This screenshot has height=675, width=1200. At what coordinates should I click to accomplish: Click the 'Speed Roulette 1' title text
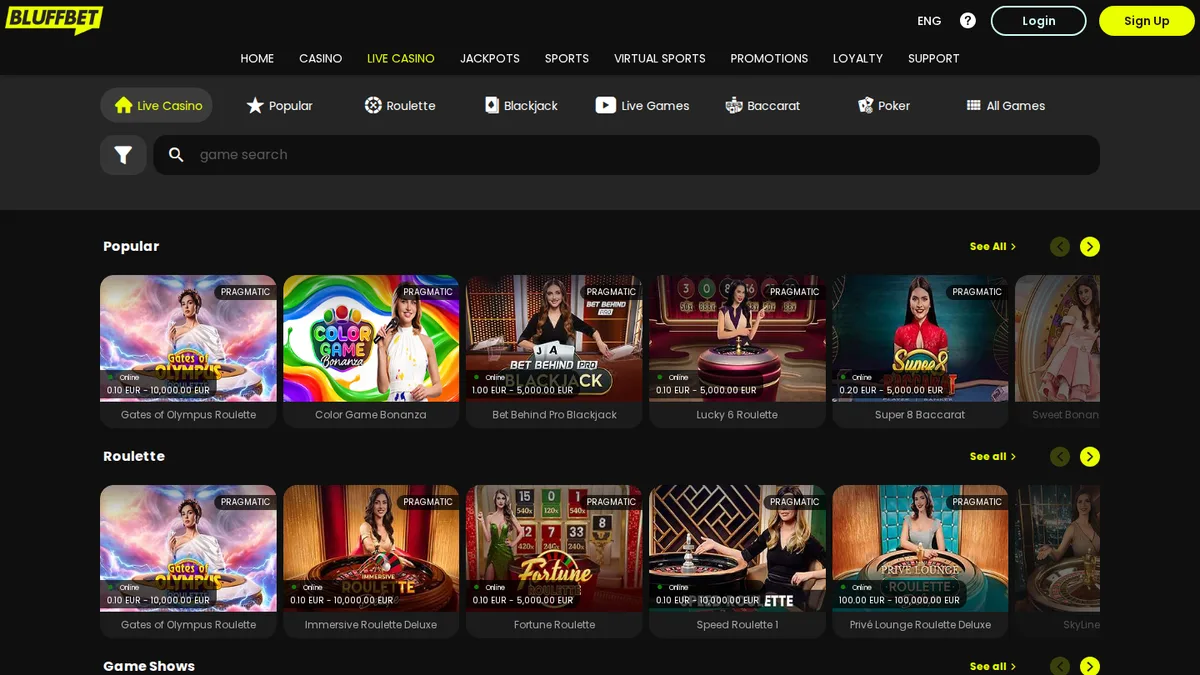737,625
